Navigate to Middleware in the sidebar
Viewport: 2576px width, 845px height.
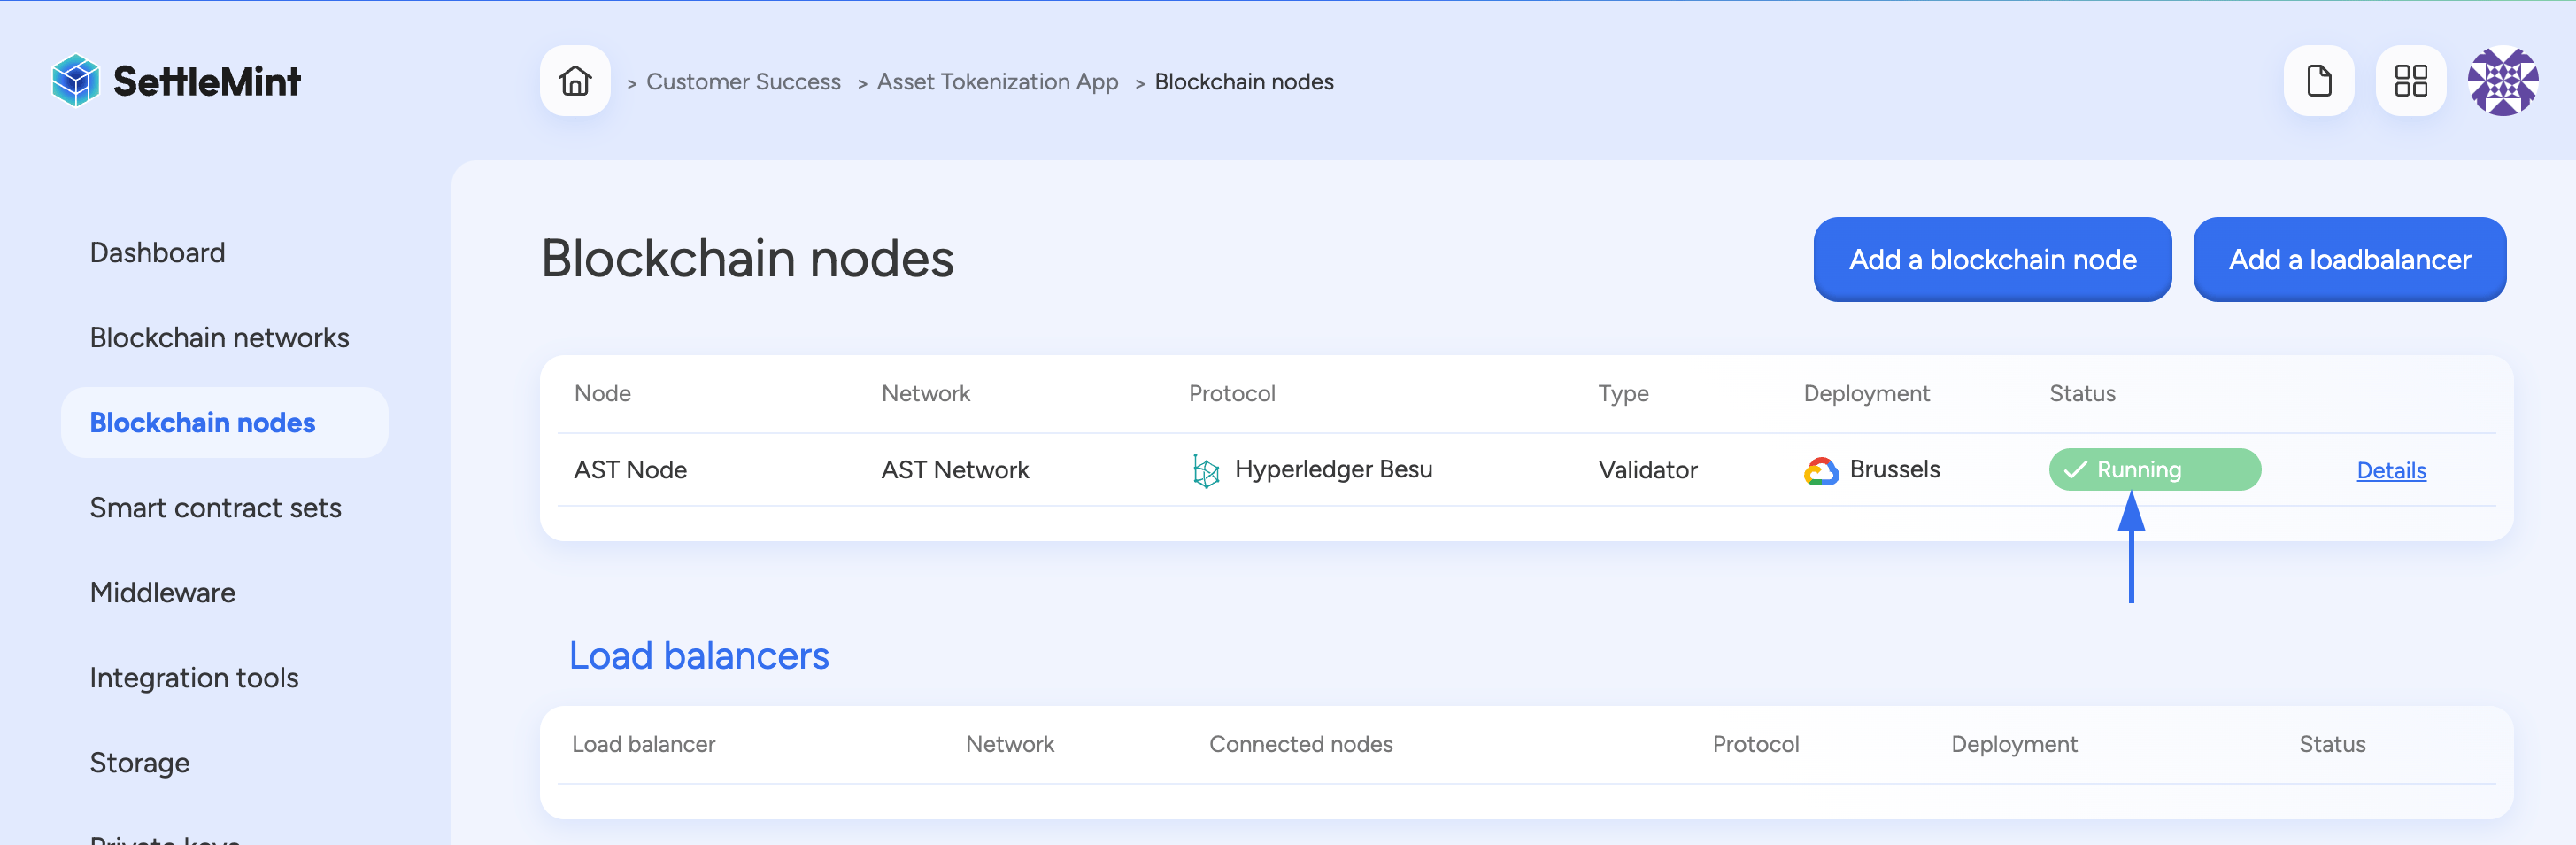162,591
